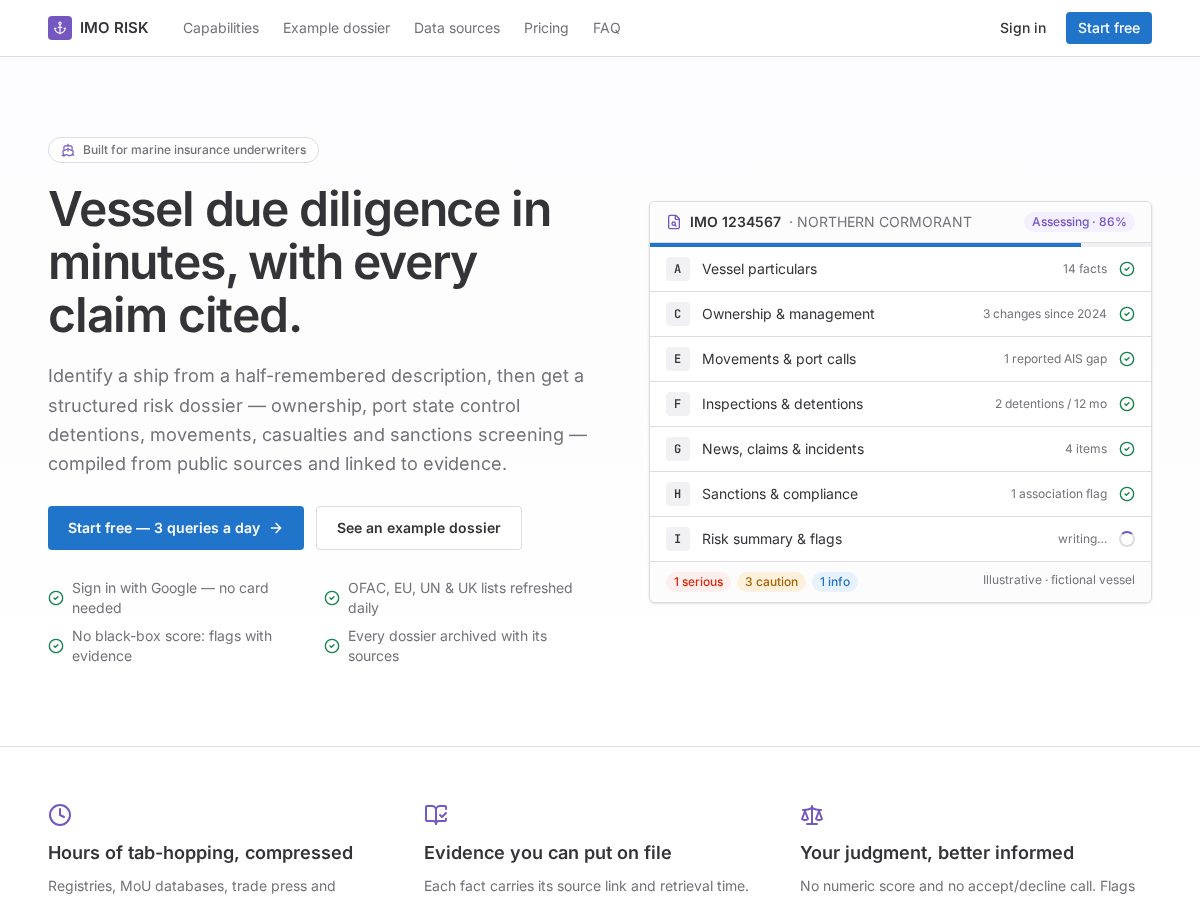Click the loading spinner for Risk summary & flags

(x=1127, y=539)
